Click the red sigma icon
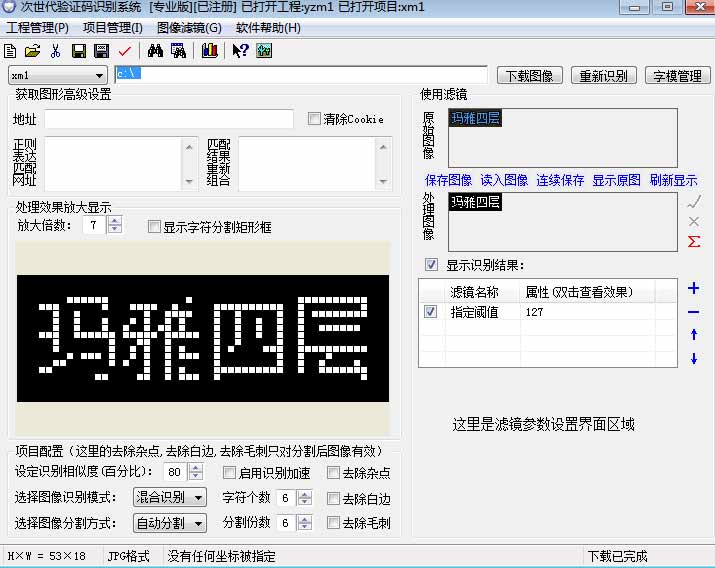715x568 pixels. point(694,241)
